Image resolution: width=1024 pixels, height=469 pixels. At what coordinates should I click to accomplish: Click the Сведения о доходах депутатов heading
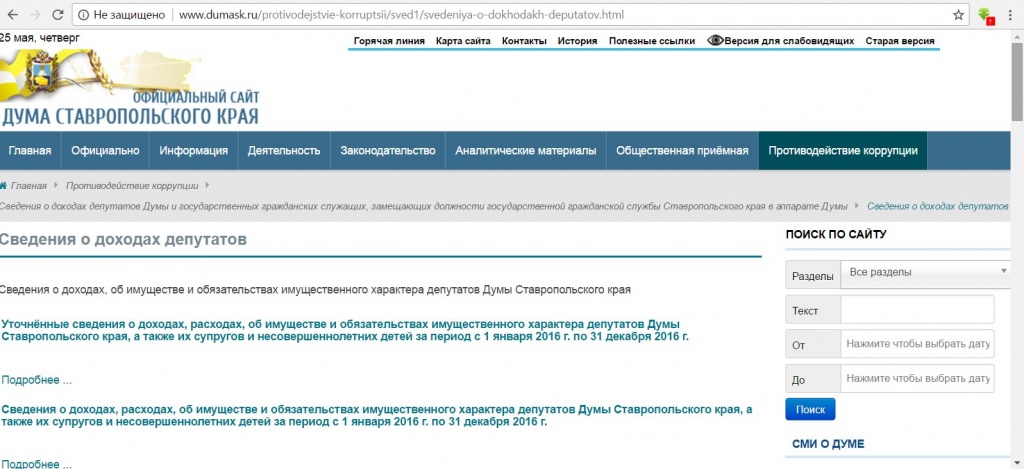pyautogui.click(x=123, y=240)
